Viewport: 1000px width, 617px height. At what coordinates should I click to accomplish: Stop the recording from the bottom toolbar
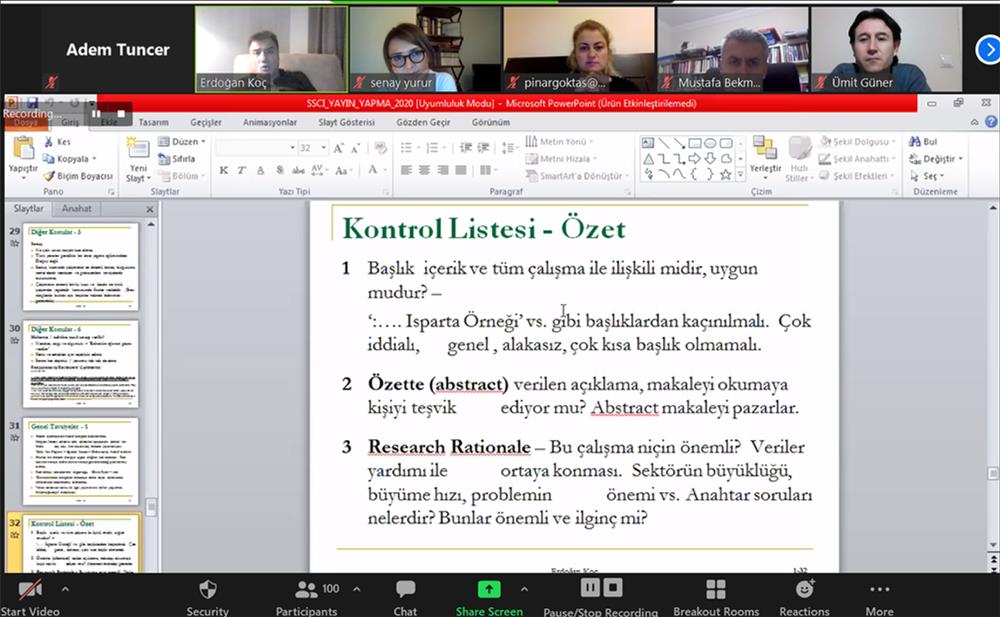612,588
